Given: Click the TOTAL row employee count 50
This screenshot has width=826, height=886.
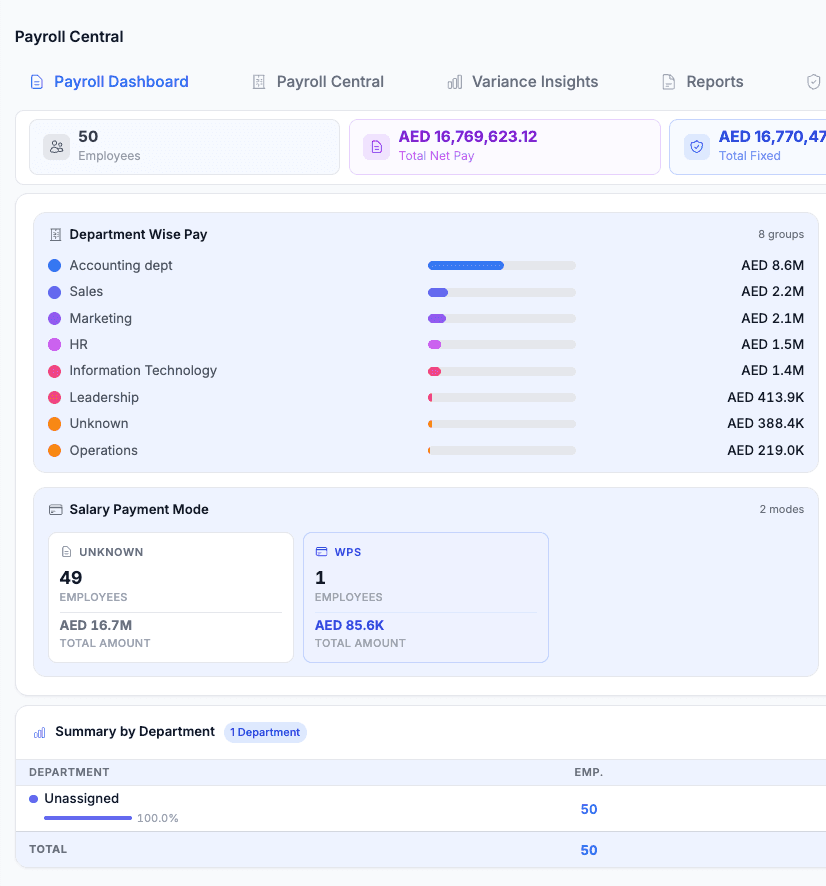Looking at the screenshot, I should tap(589, 850).
